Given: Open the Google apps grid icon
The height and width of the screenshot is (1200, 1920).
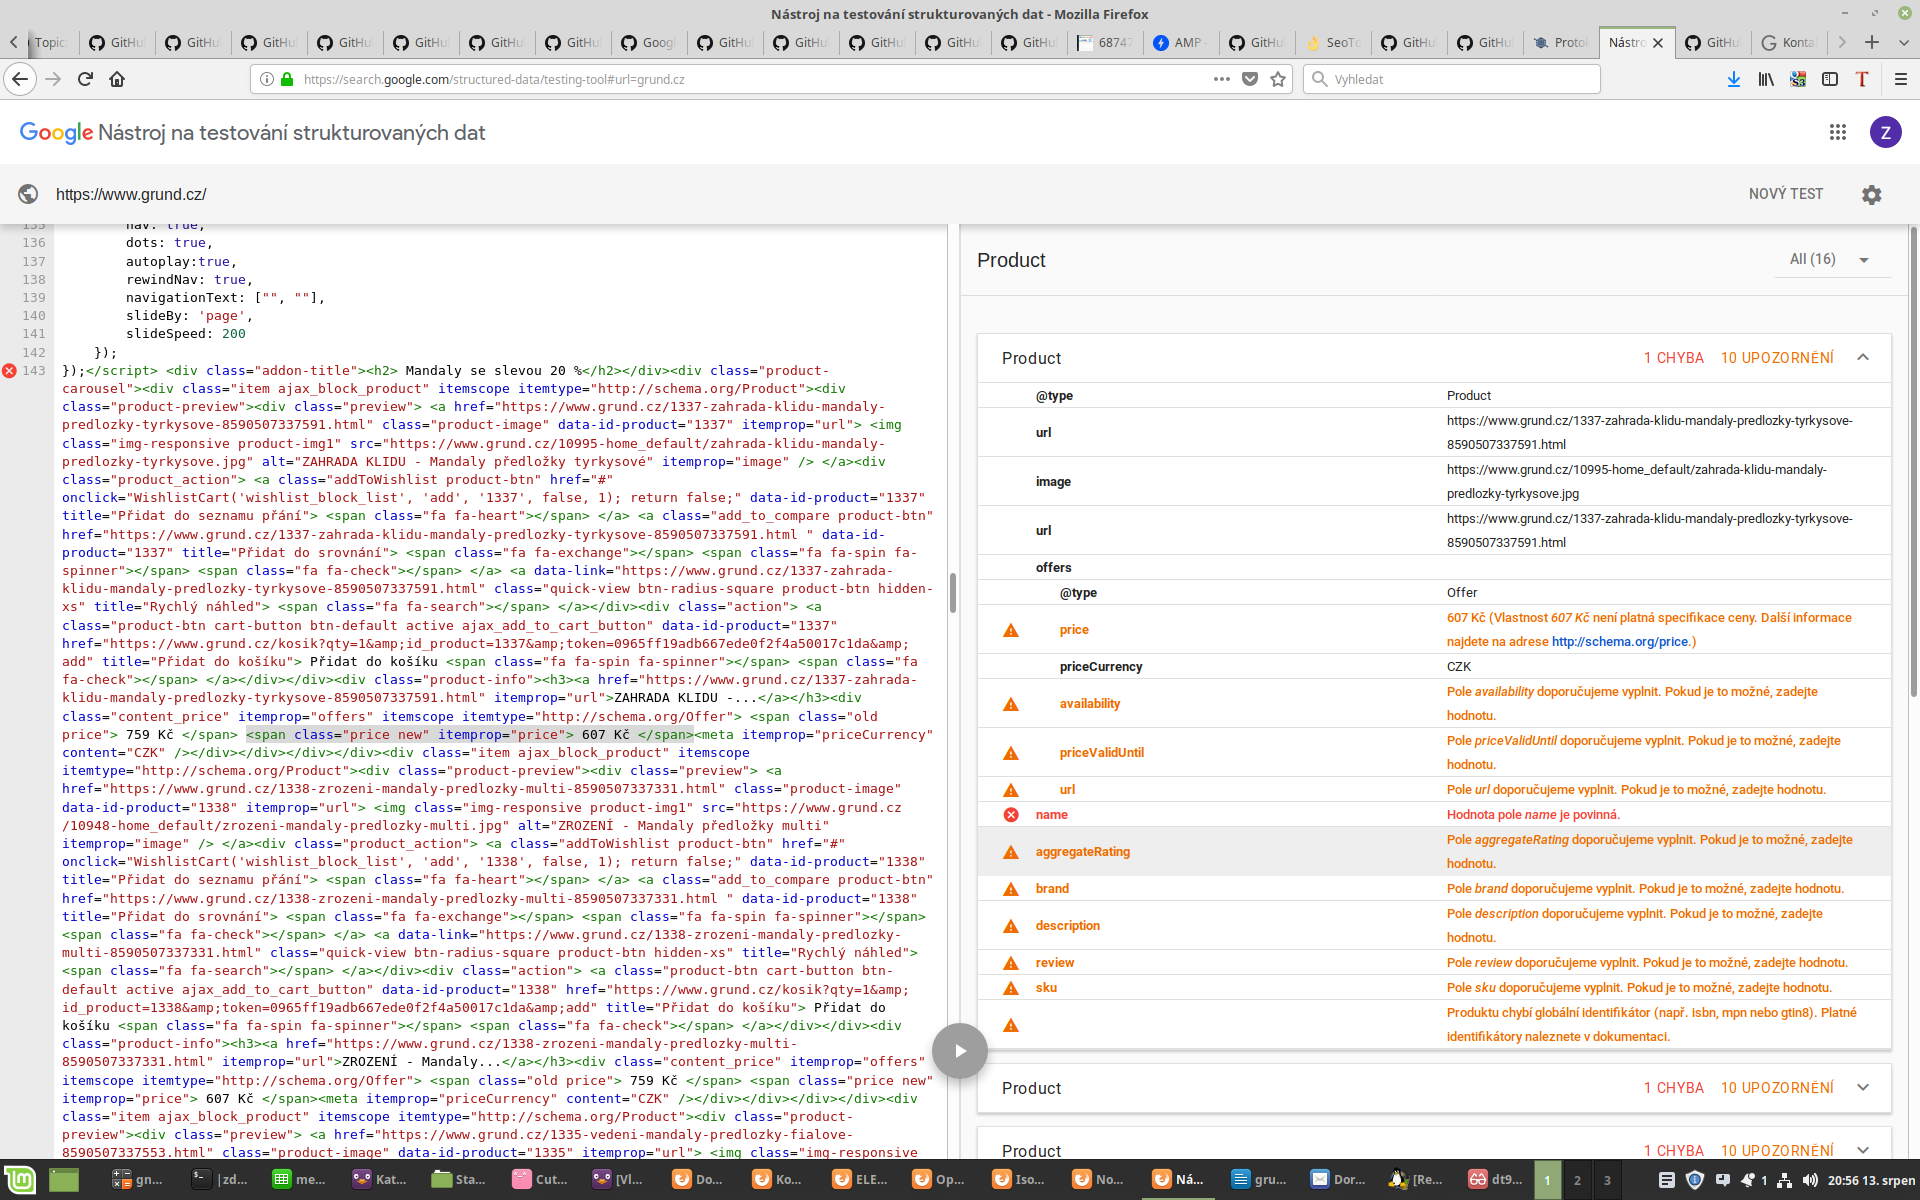Looking at the screenshot, I should click(1837, 132).
